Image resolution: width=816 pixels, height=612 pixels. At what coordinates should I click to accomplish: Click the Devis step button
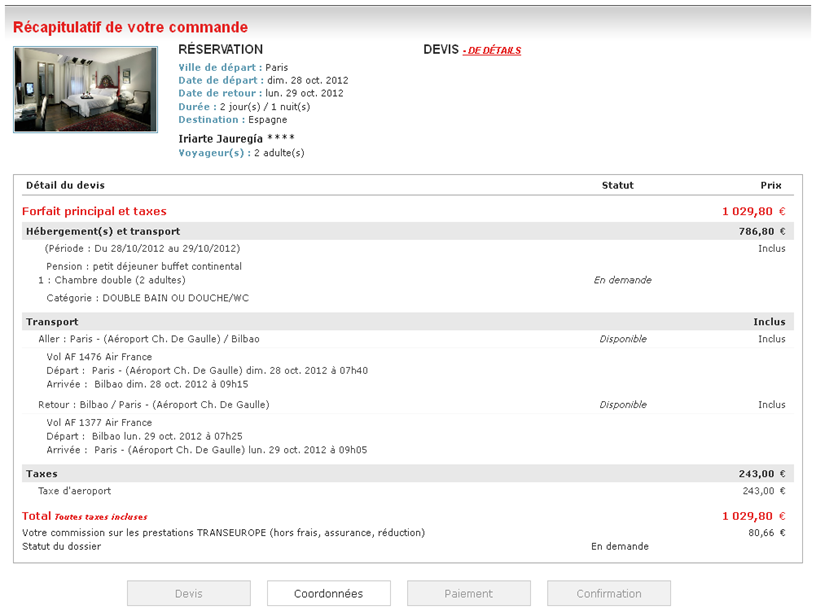click(188, 593)
